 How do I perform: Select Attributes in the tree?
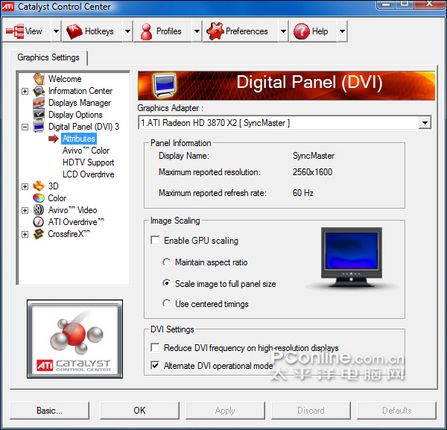point(79,138)
